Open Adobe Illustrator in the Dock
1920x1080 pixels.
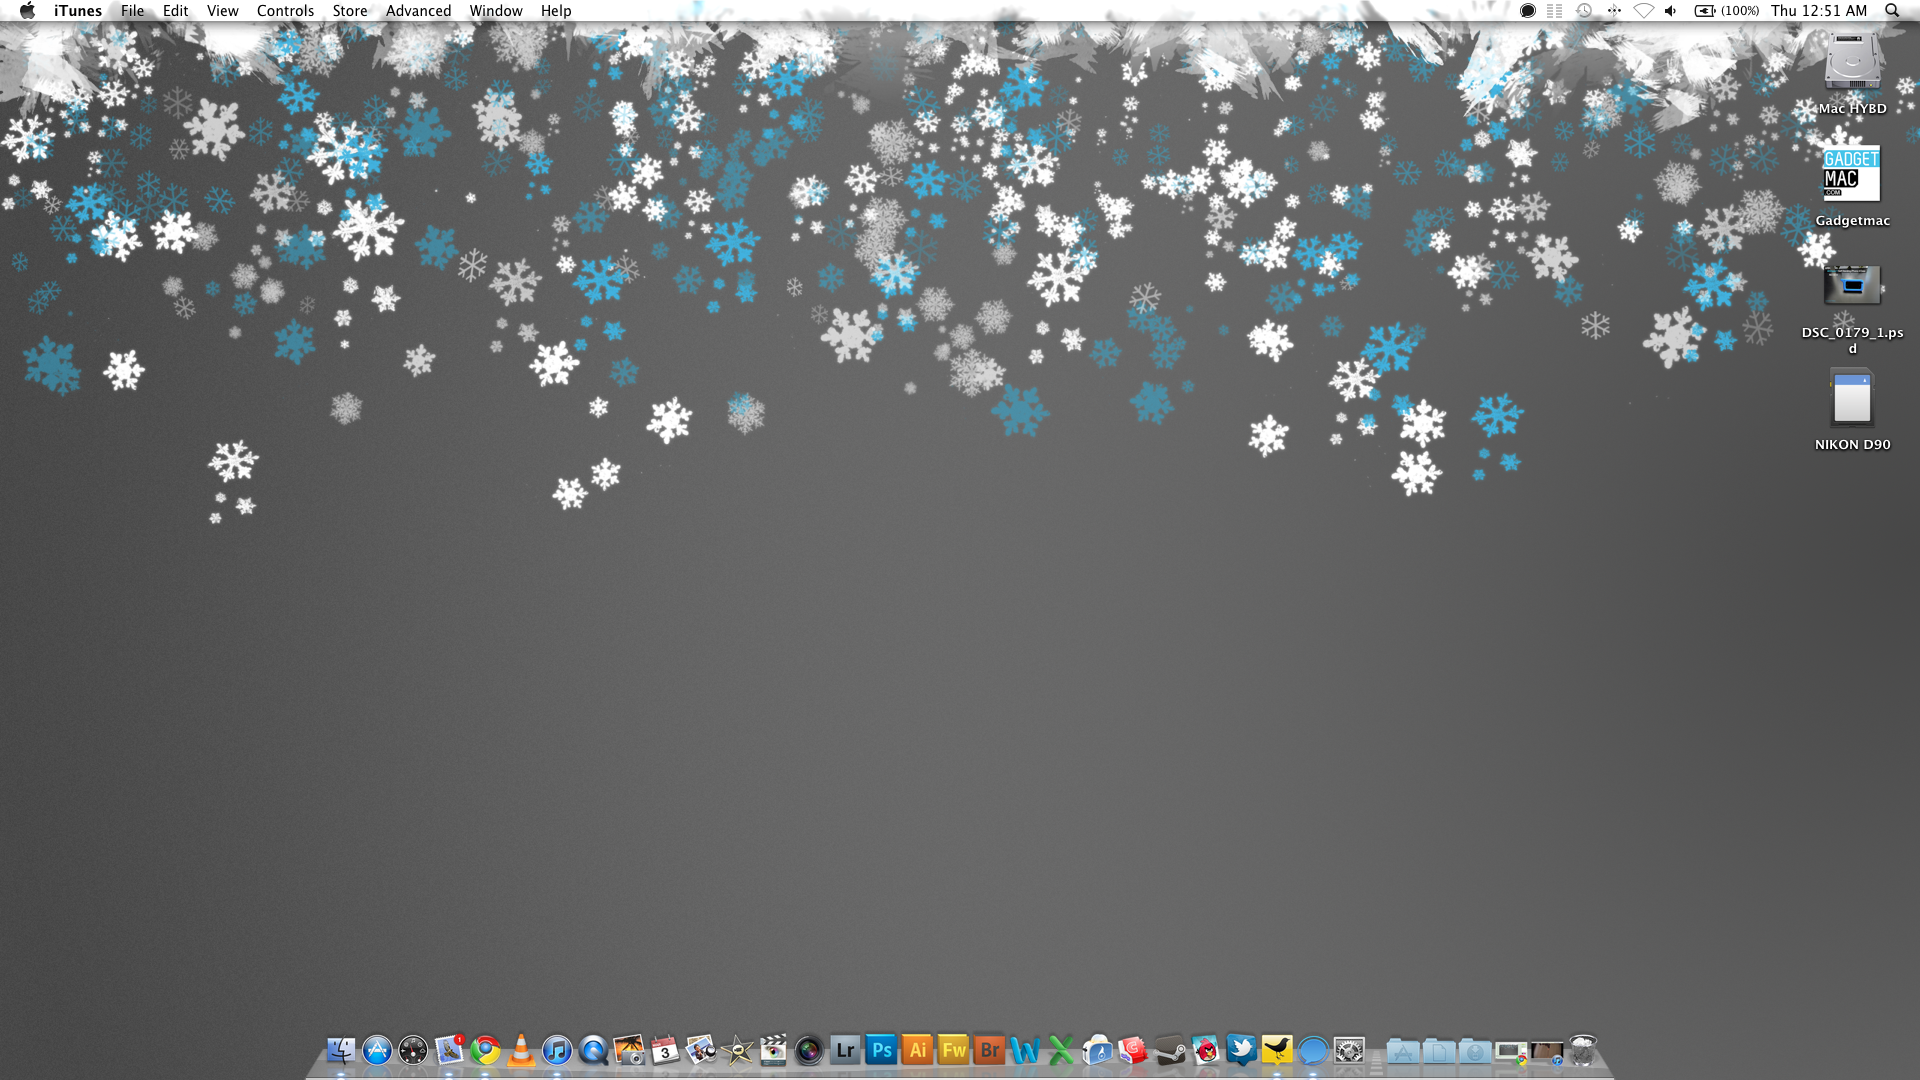click(x=917, y=1050)
